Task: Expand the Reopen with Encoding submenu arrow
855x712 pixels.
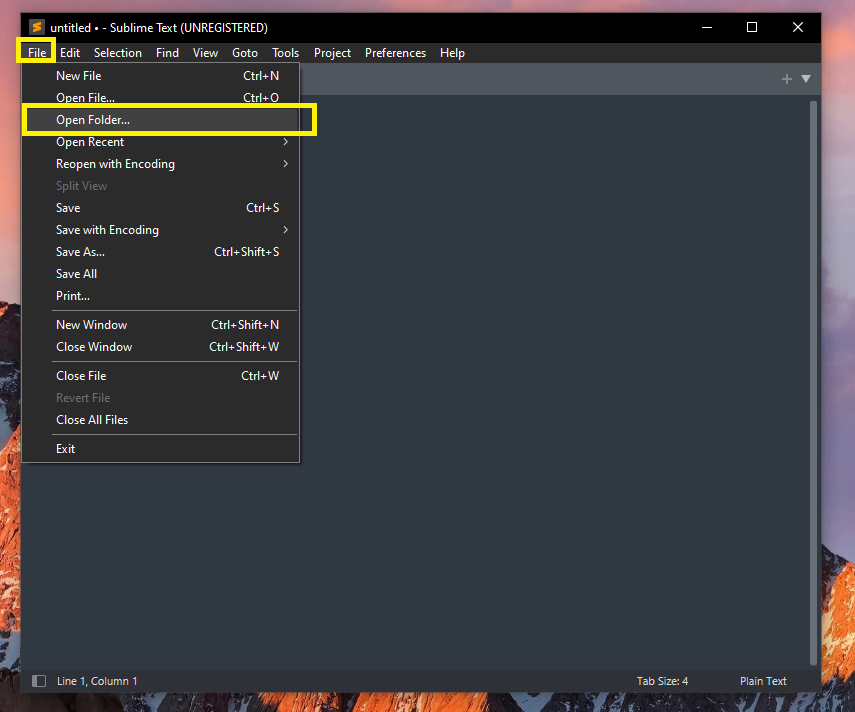Action: click(285, 164)
